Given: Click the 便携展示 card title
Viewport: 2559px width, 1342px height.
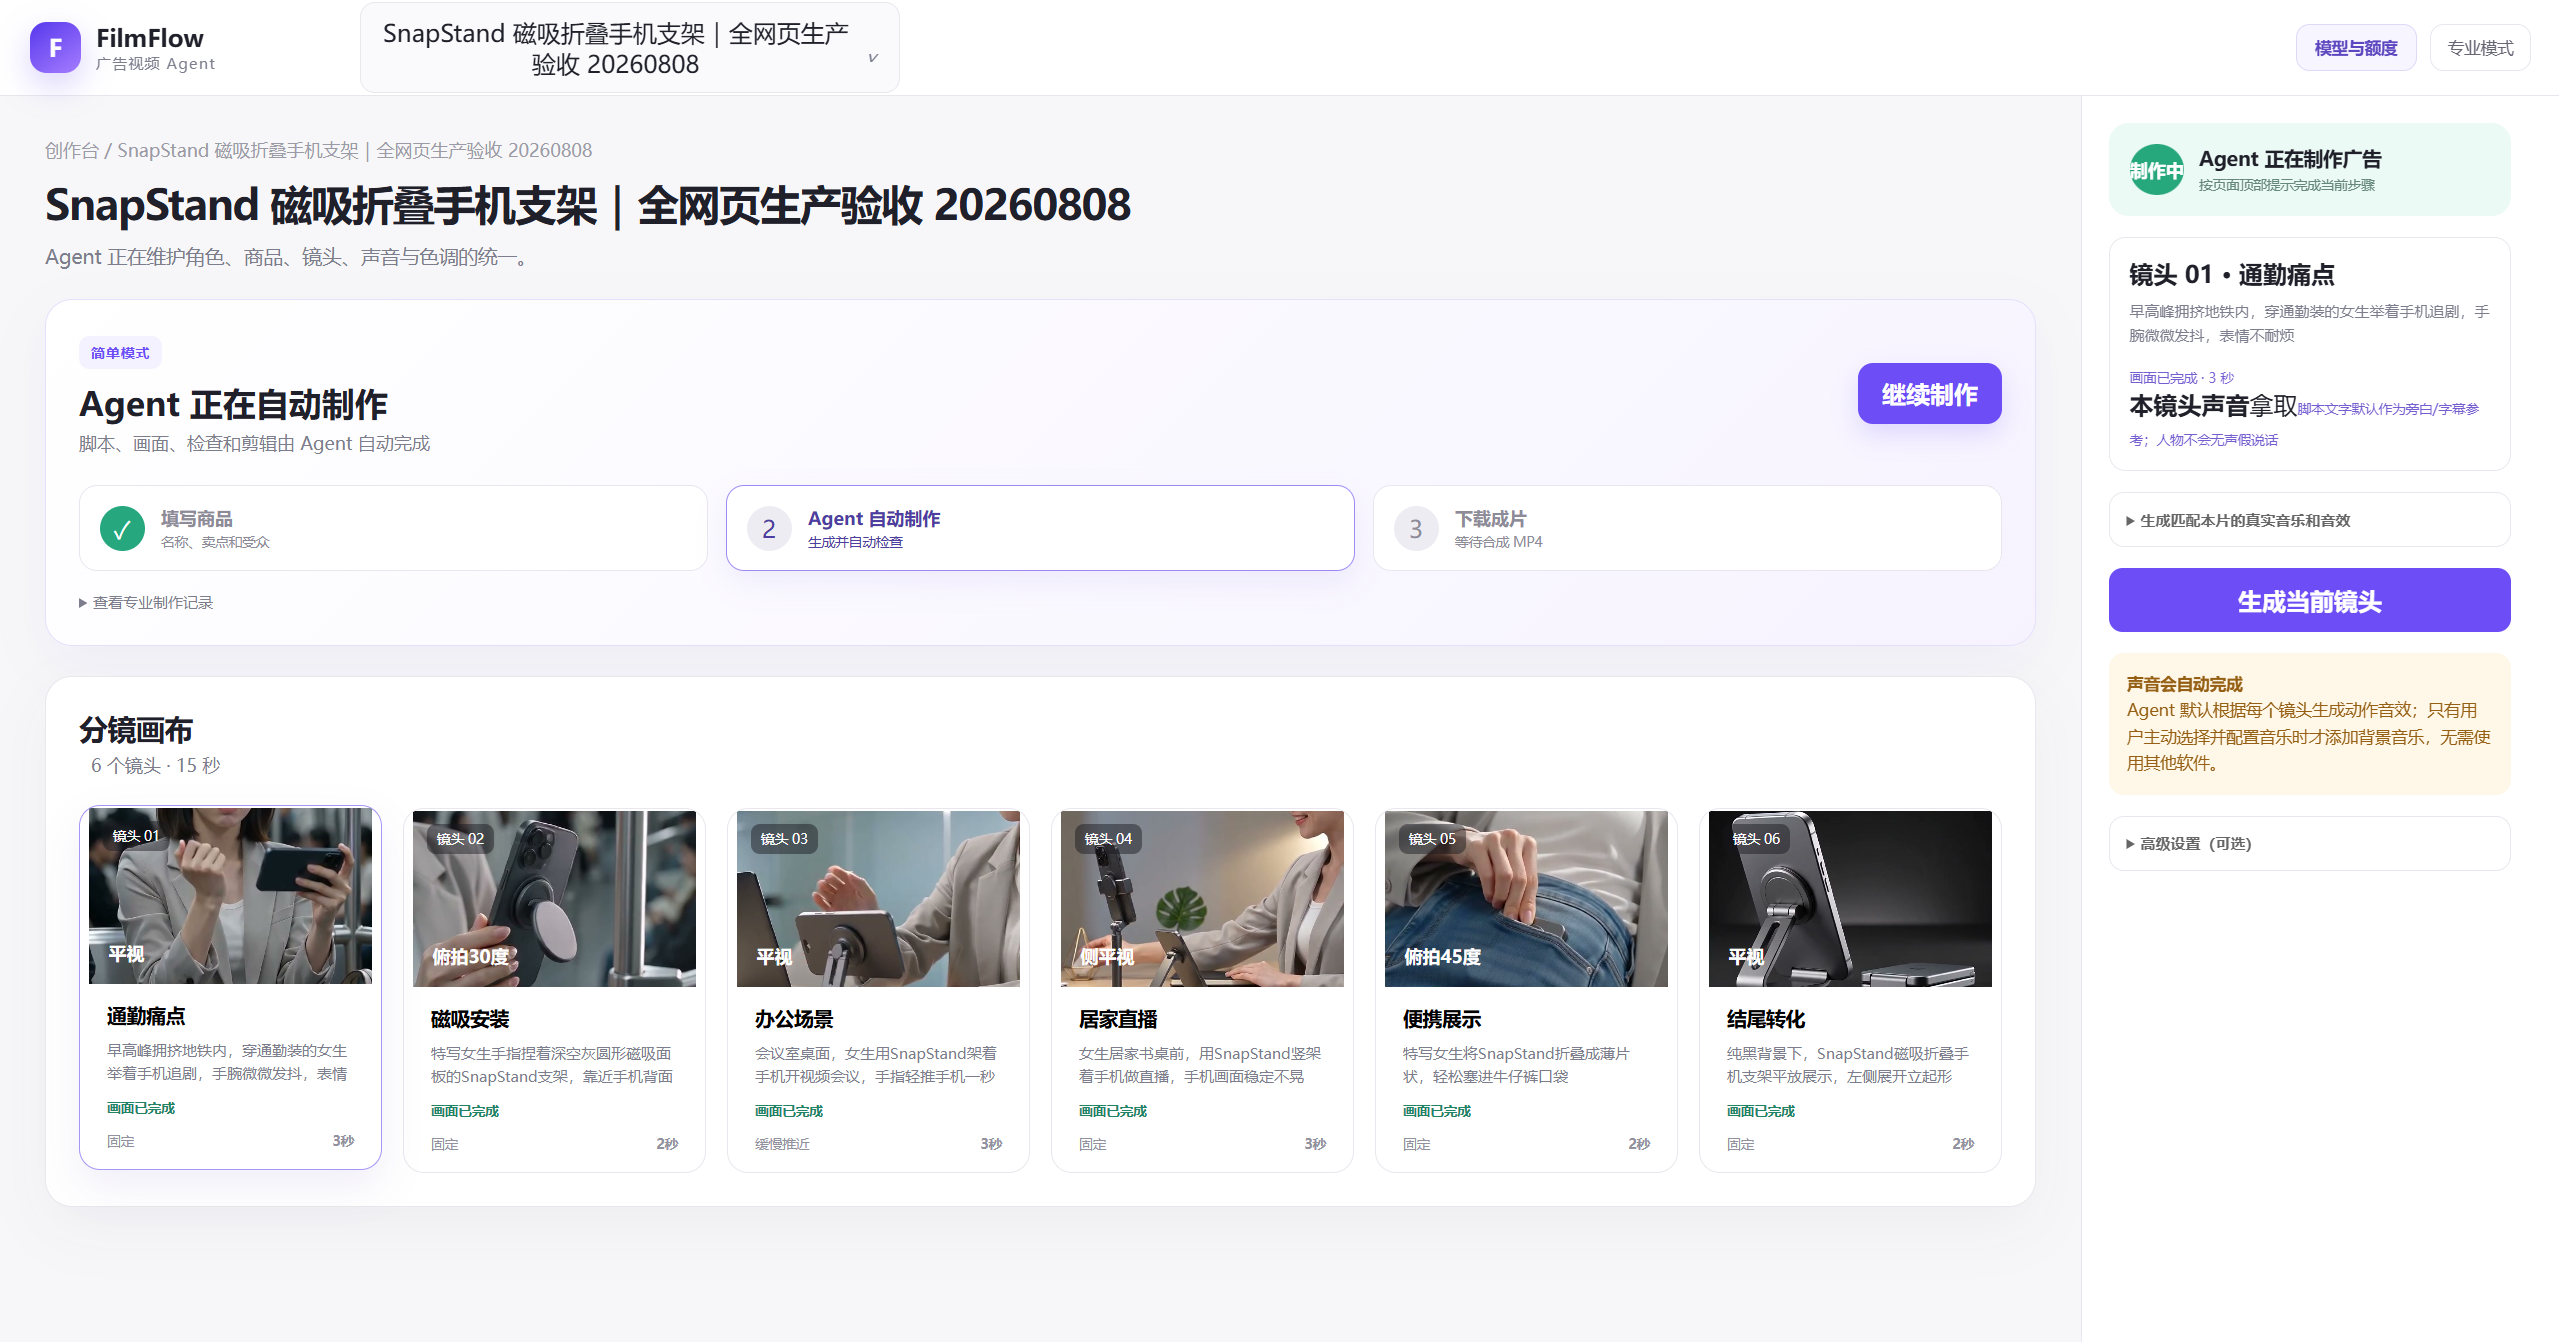Looking at the screenshot, I should point(1442,1019).
